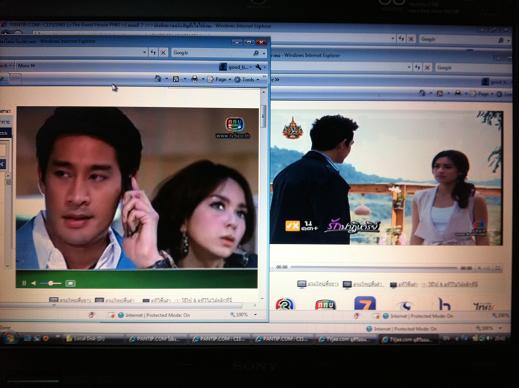
Task: Adjust the left player's volume slider
Action: (50, 283)
